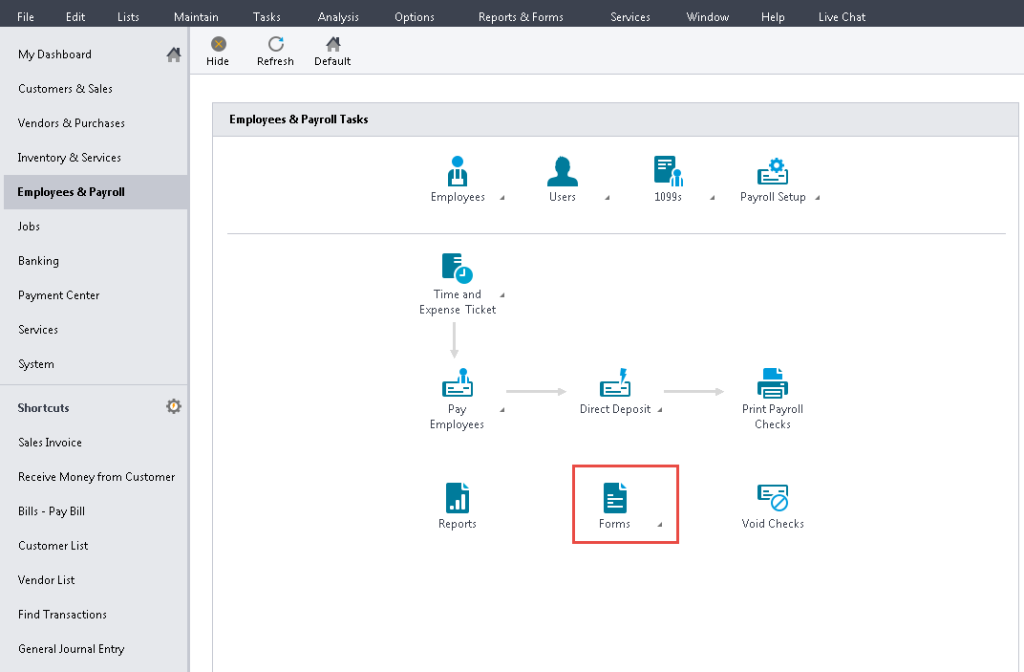Open the Maintain menu
This screenshot has width=1024, height=672.
tap(196, 17)
